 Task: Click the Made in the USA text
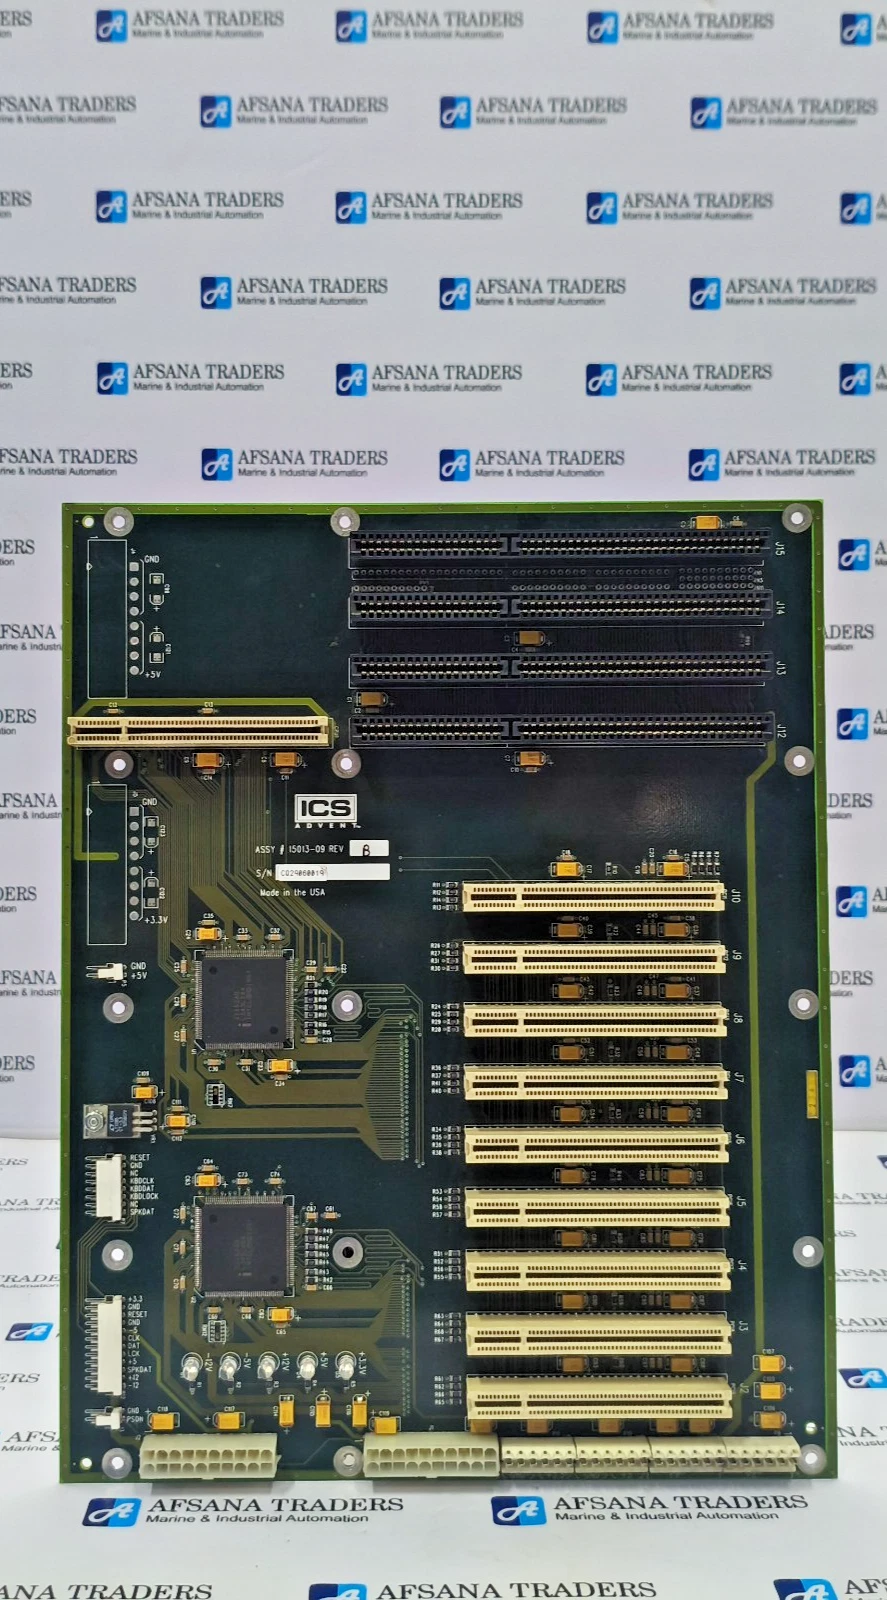pos(292,892)
